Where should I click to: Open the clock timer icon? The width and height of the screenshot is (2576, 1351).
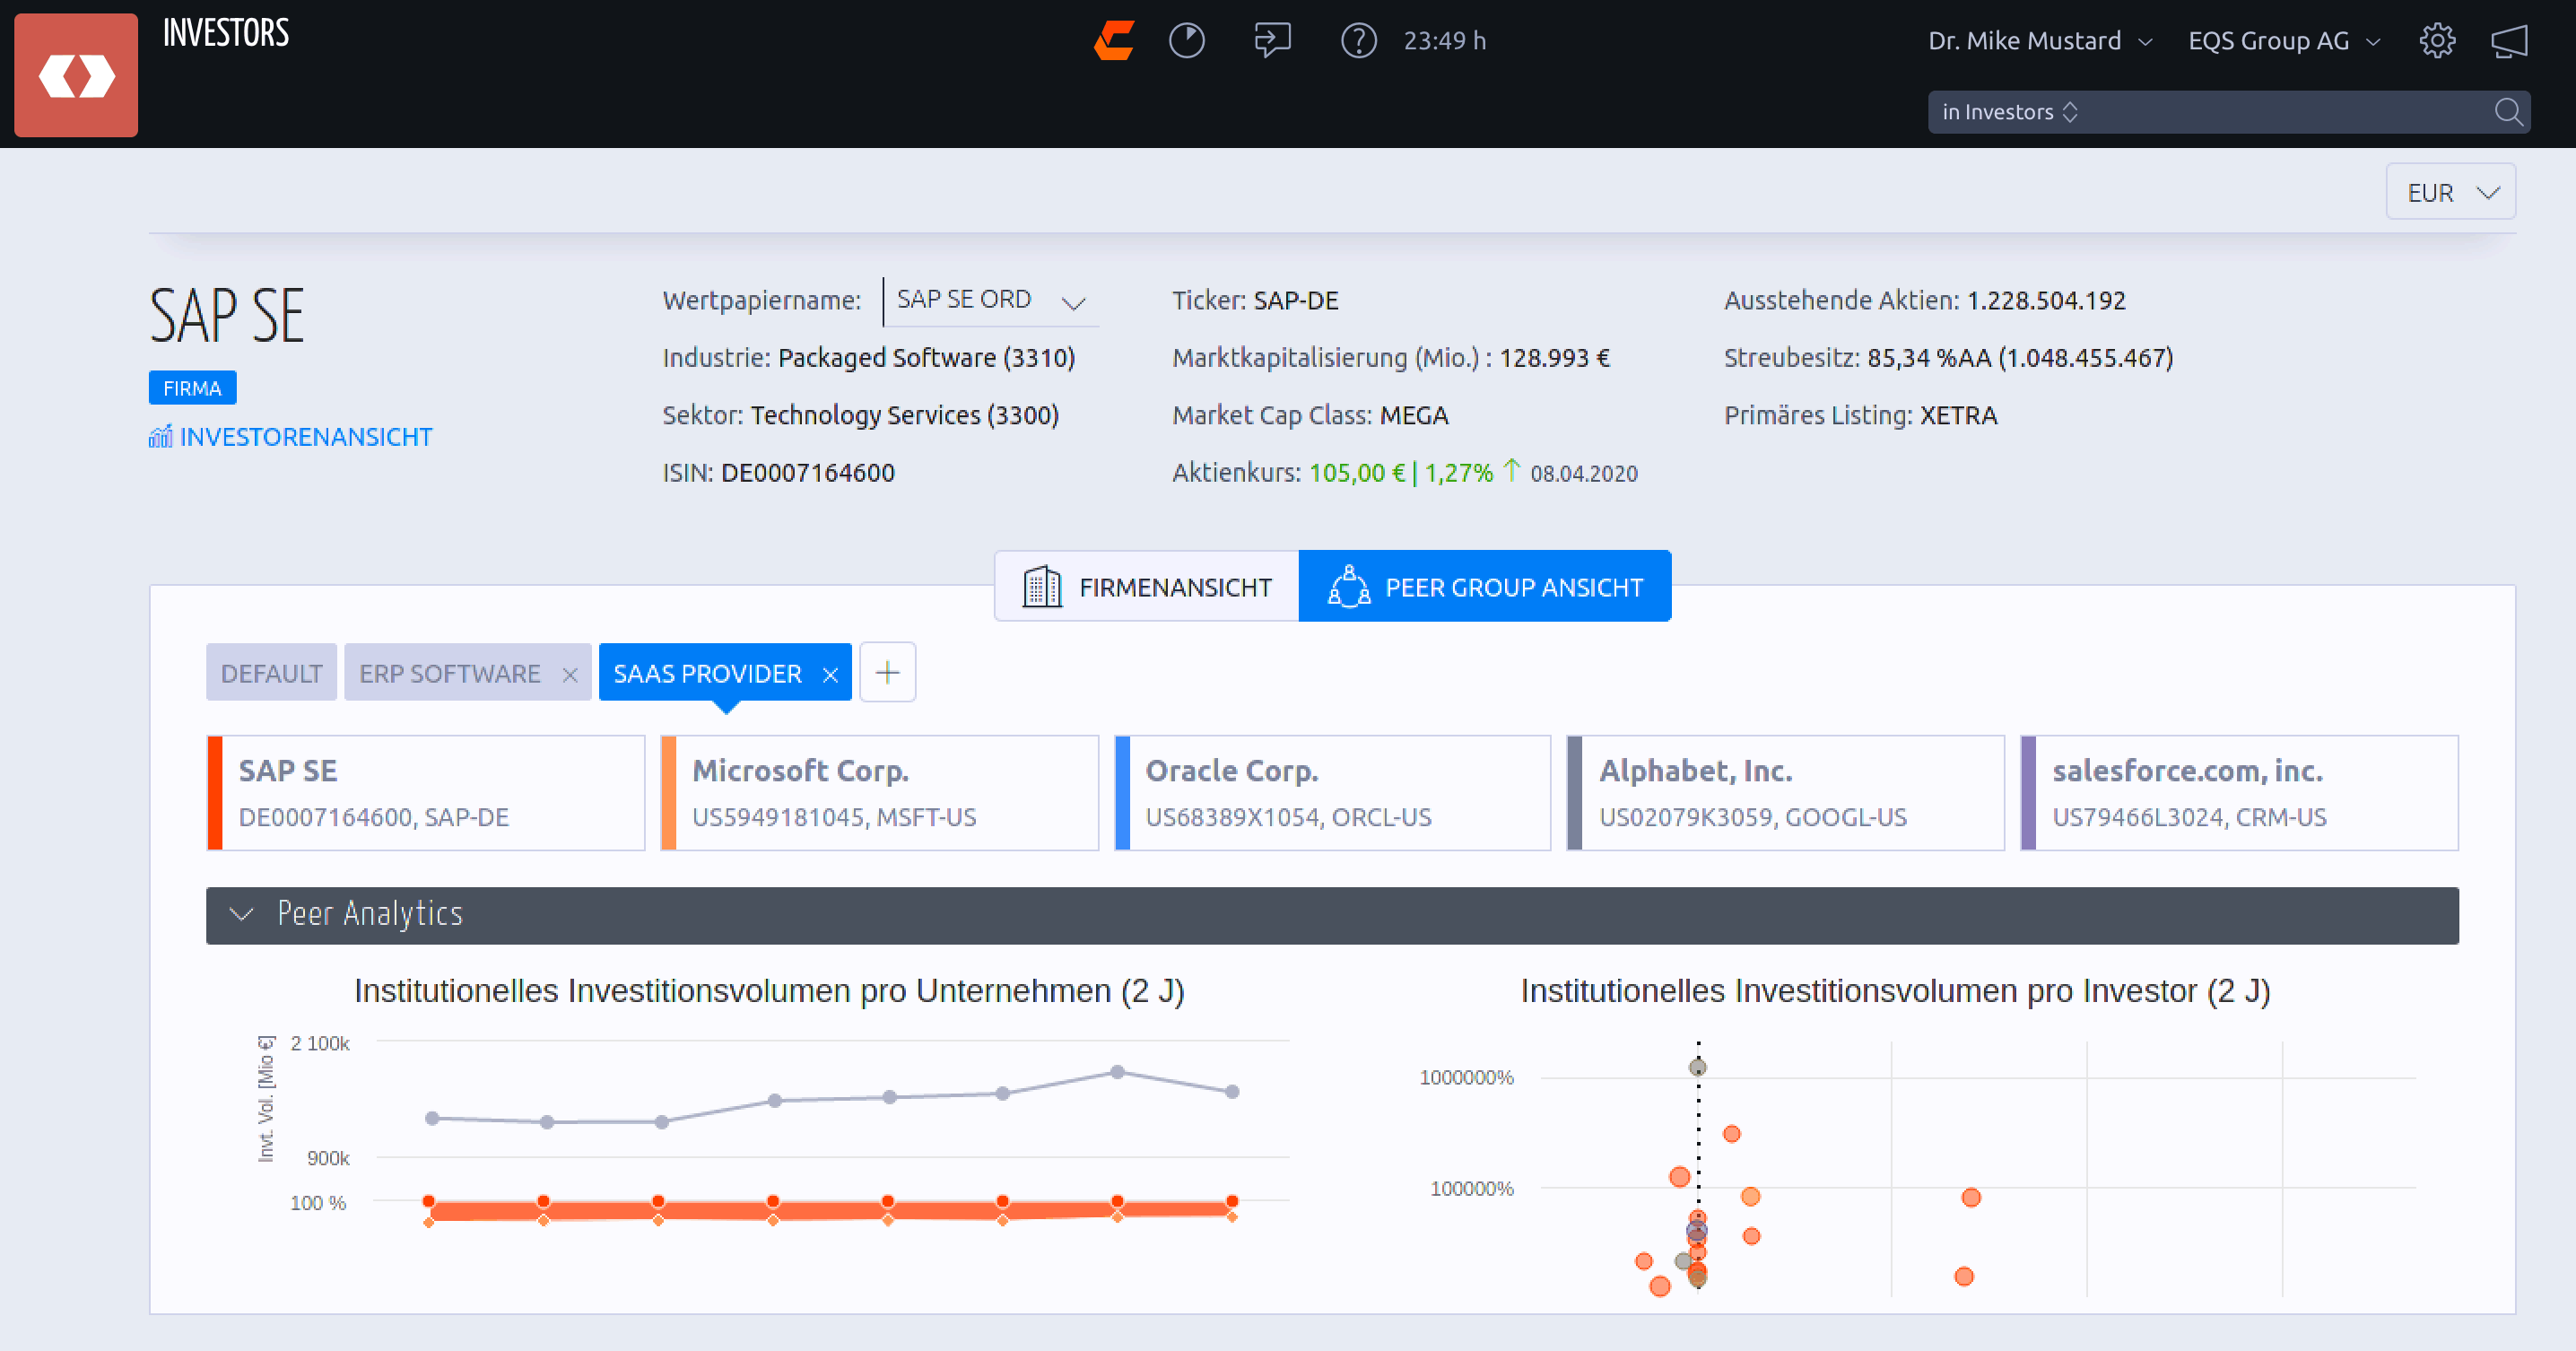tap(1186, 41)
